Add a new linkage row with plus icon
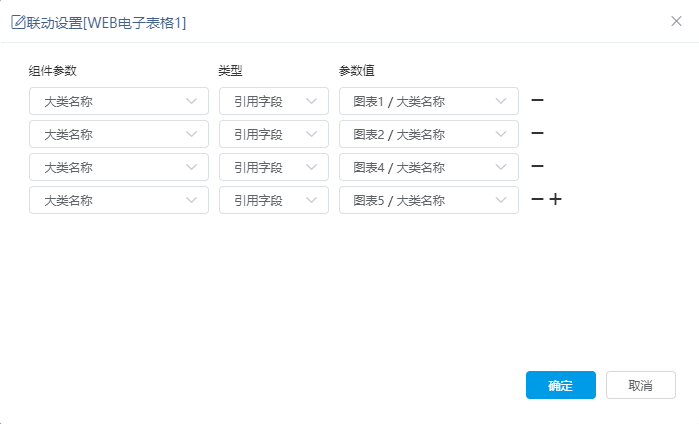The height and width of the screenshot is (424, 699). (x=555, y=199)
